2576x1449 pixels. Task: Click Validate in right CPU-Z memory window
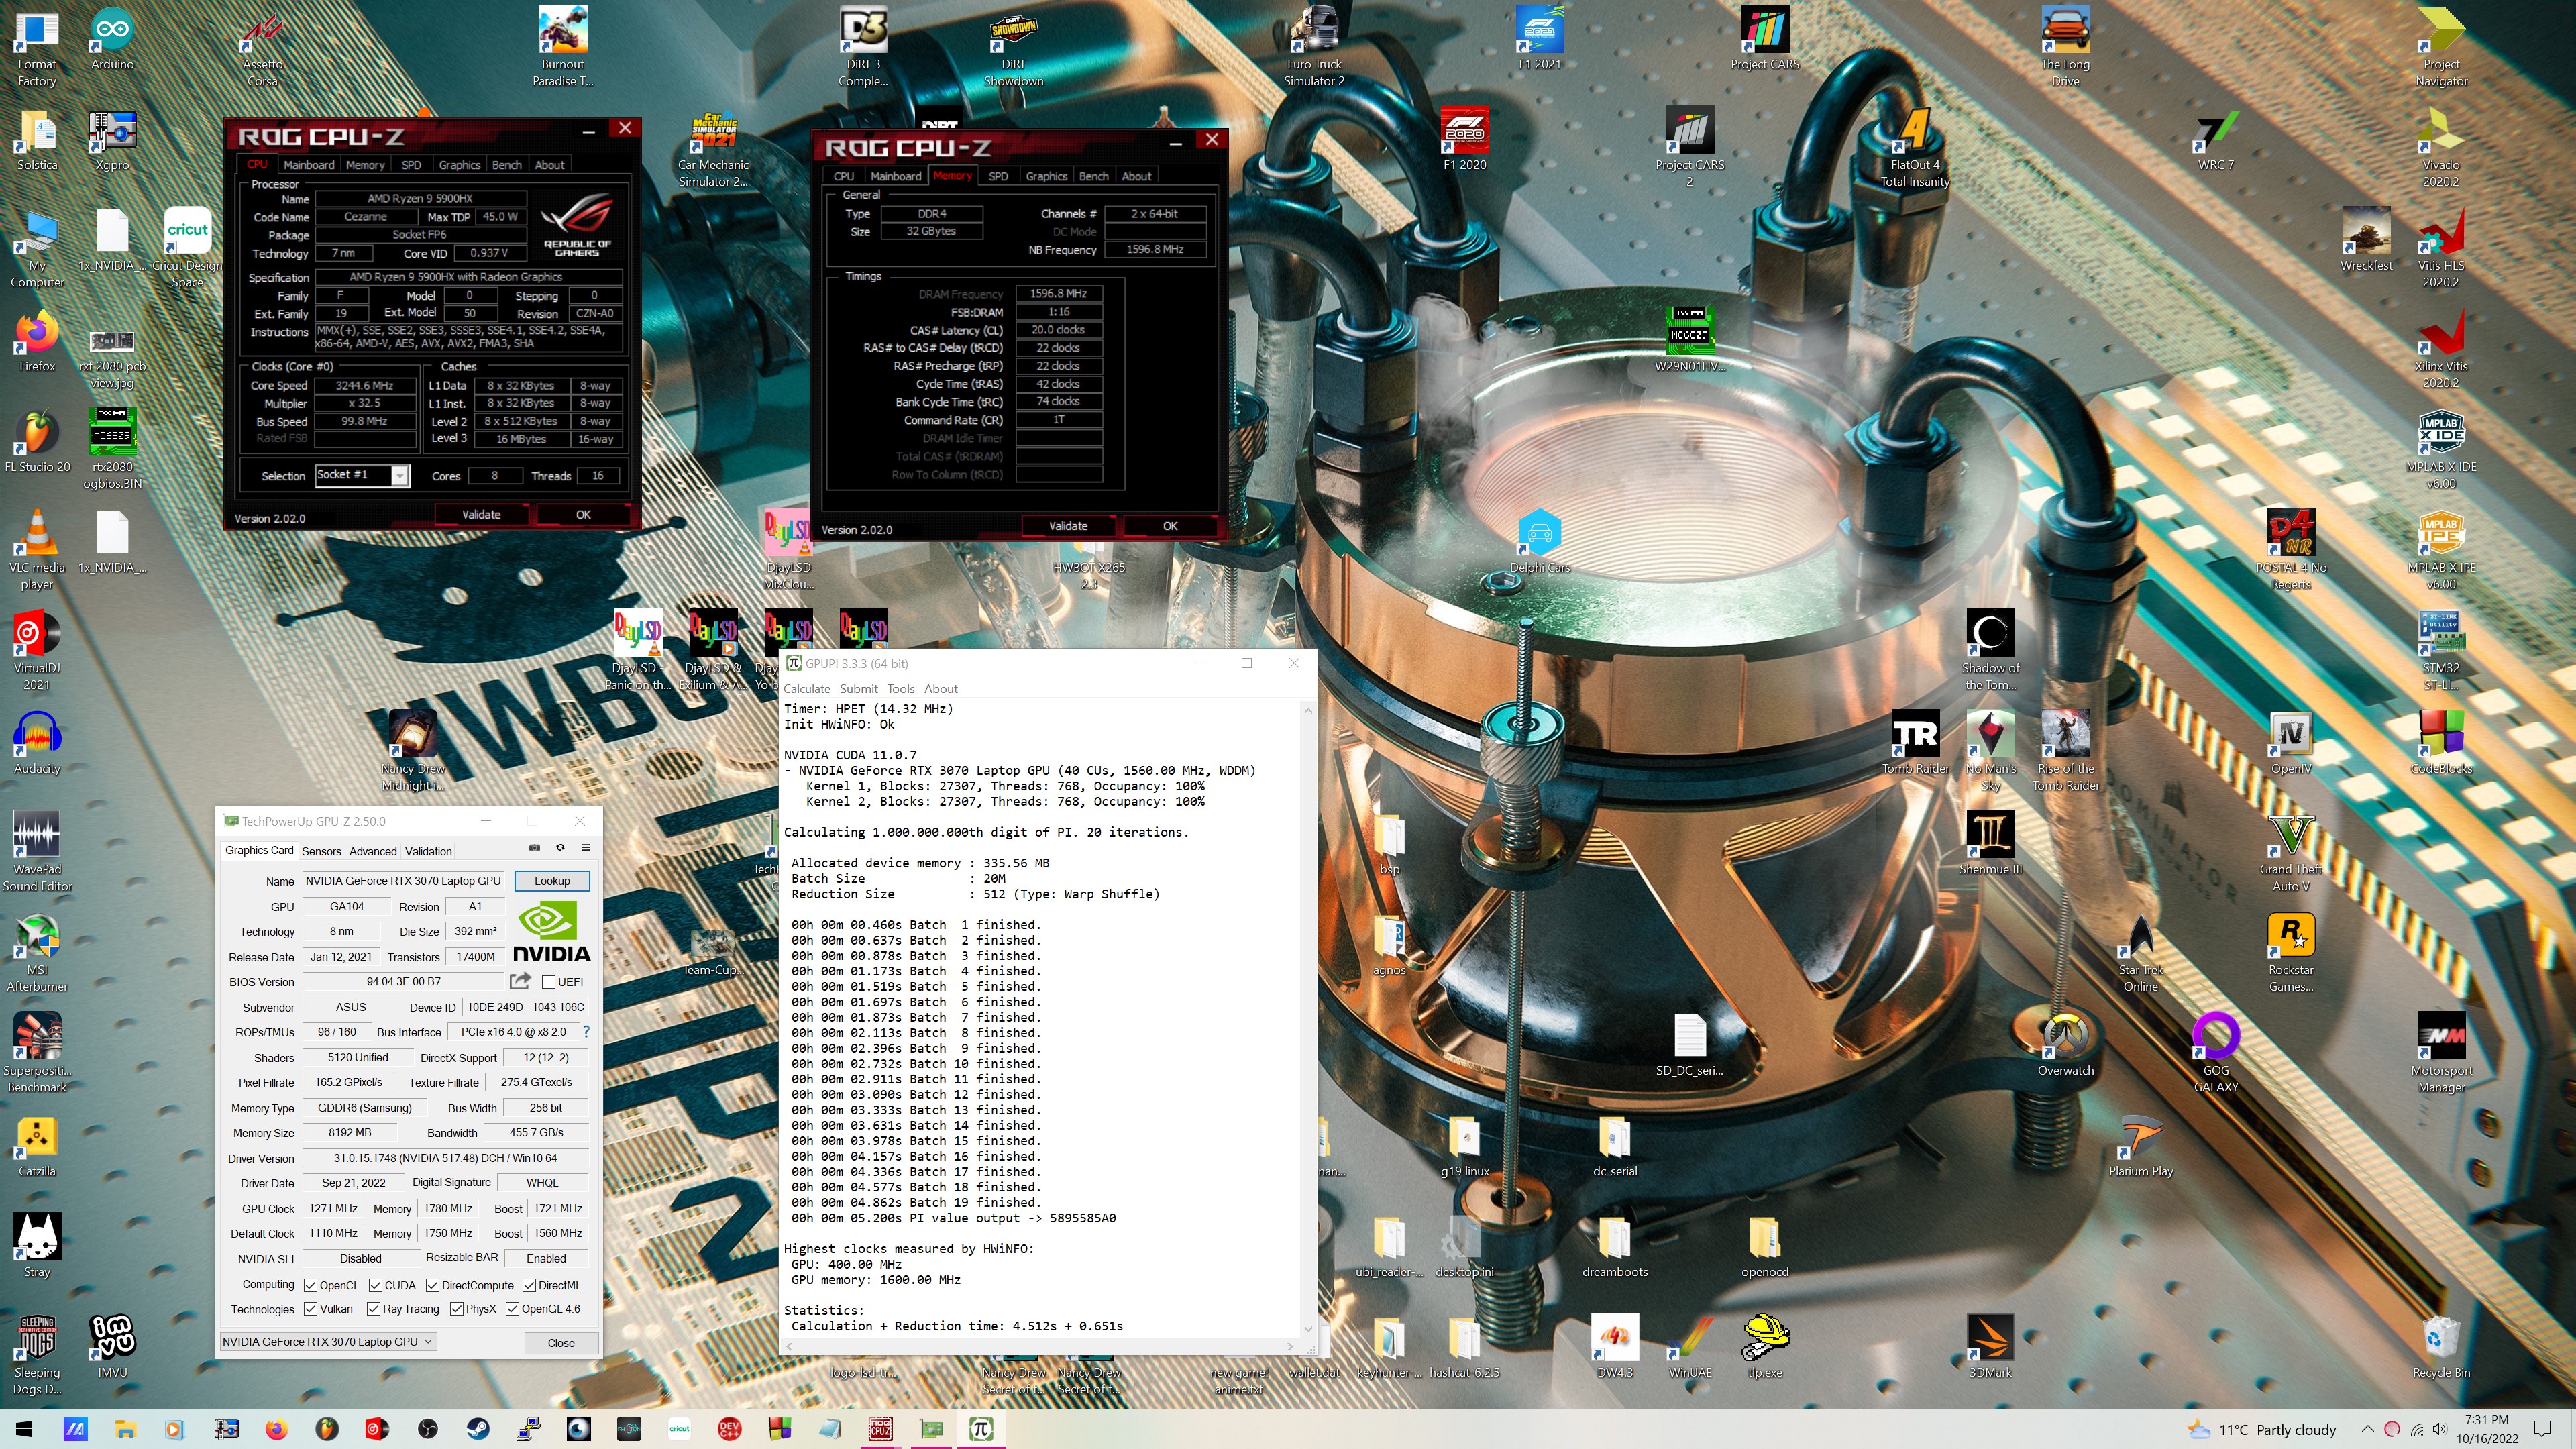click(1068, 526)
